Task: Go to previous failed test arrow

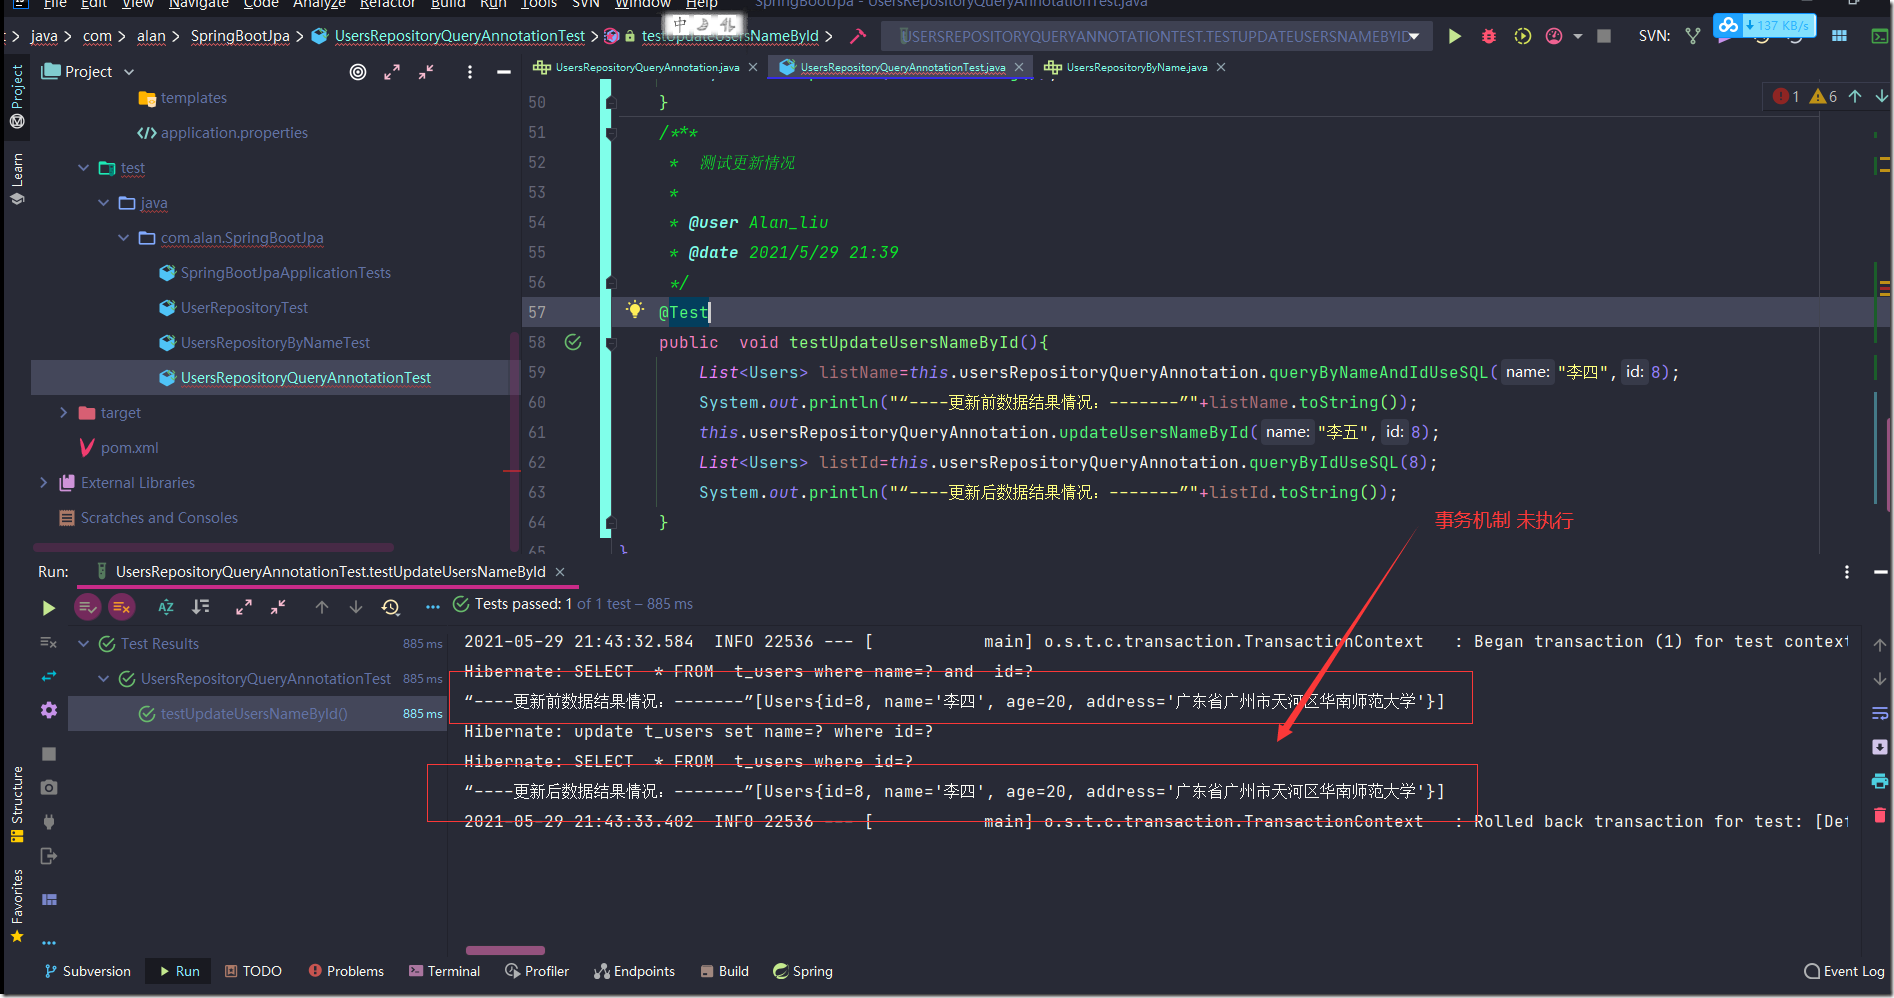Action: [322, 607]
